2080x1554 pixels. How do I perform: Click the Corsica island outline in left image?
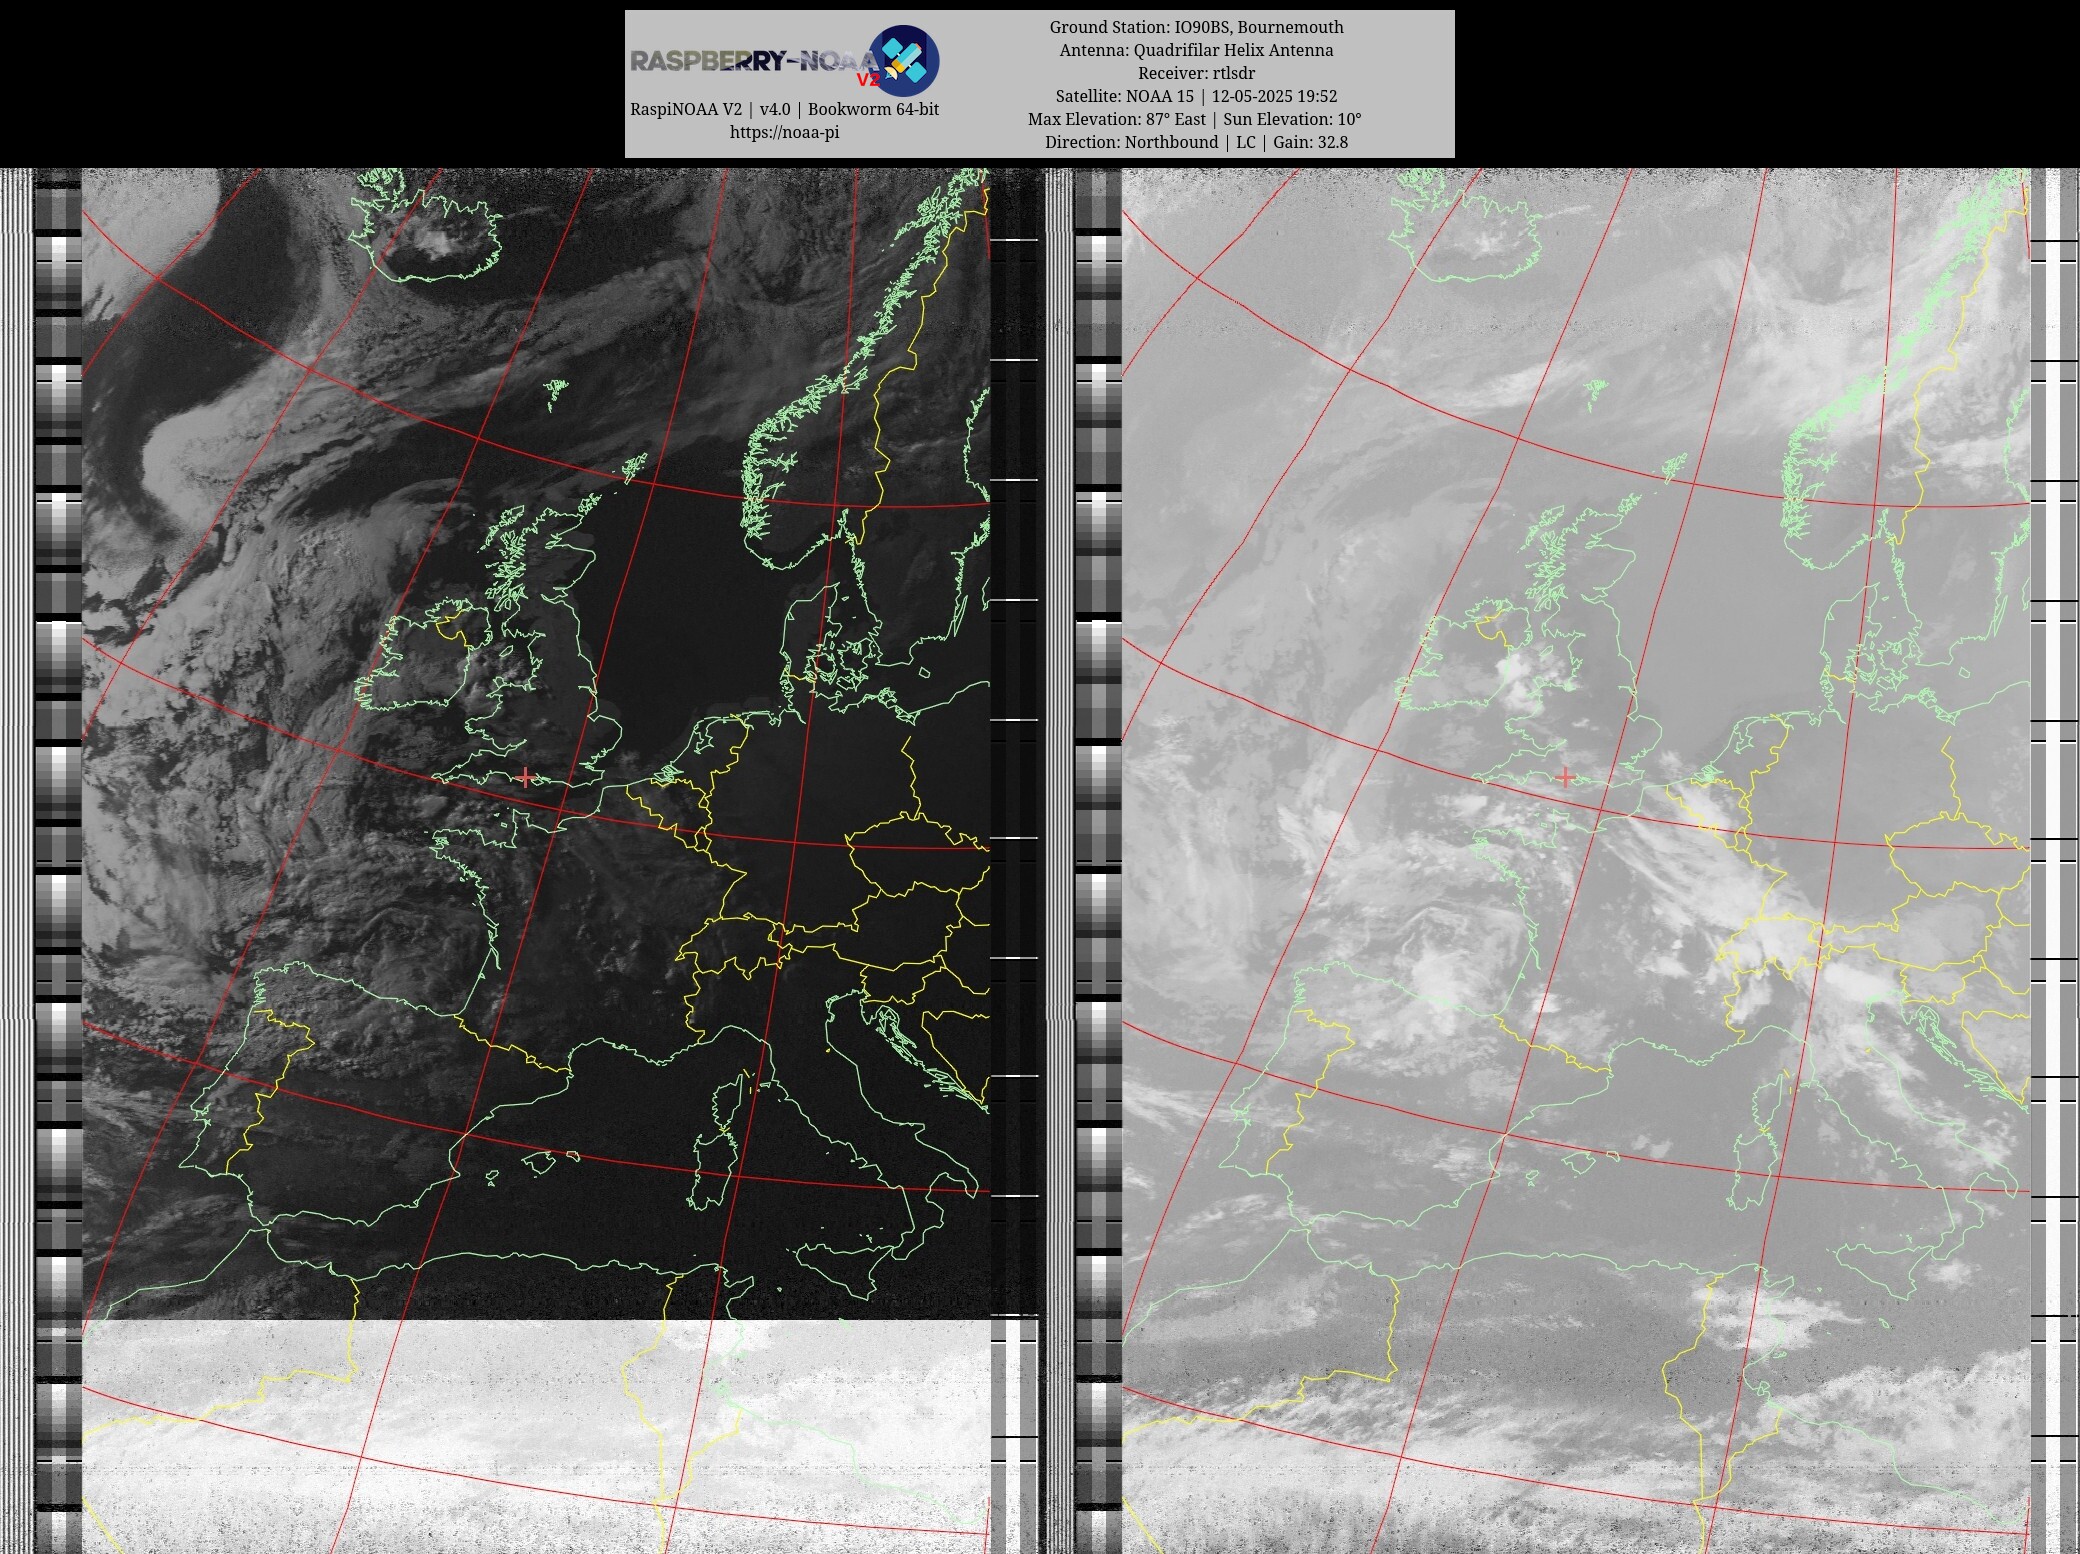pyautogui.click(x=726, y=1101)
